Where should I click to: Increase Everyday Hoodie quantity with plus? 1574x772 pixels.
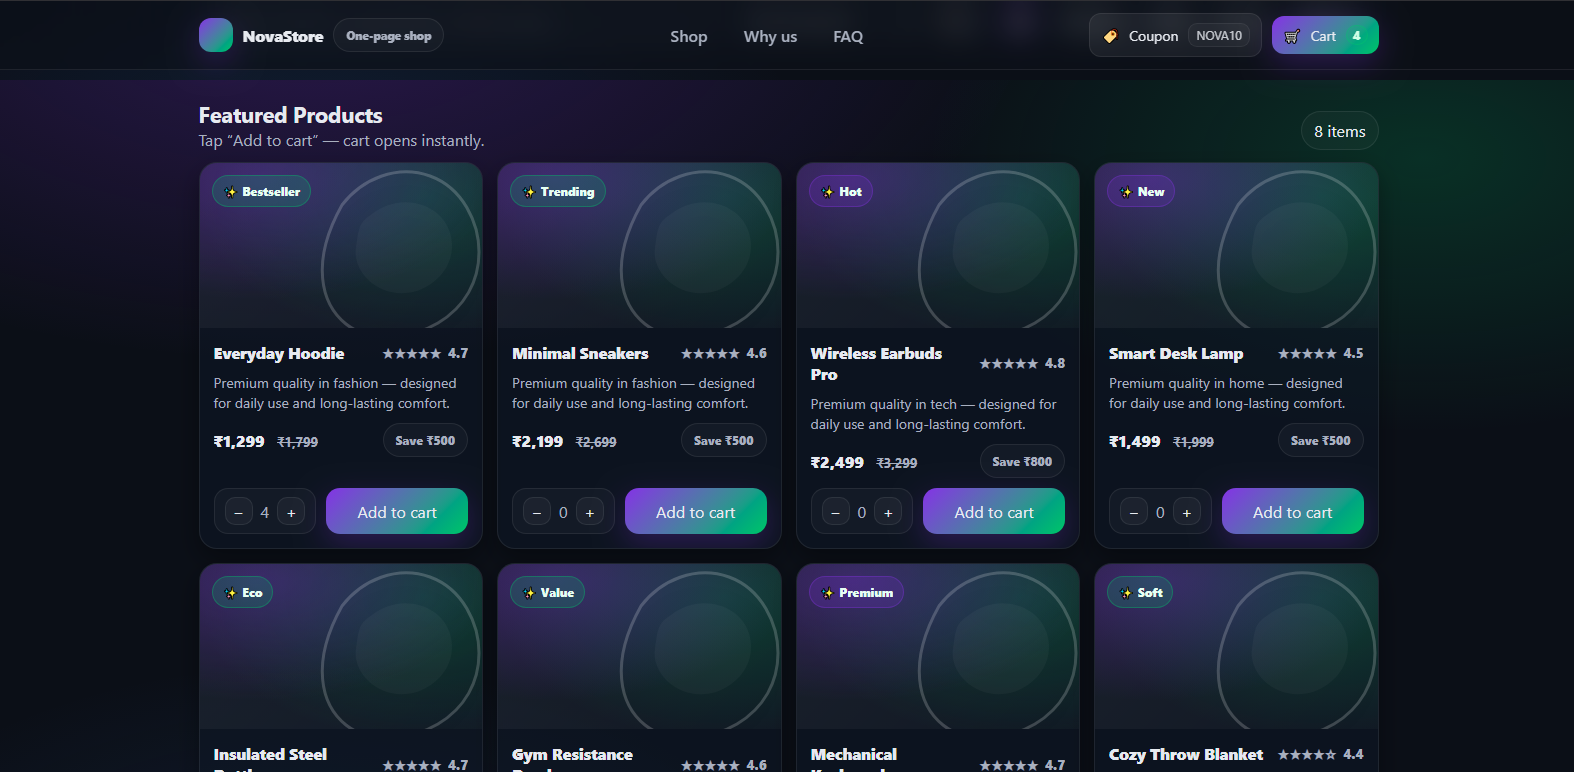coord(291,512)
